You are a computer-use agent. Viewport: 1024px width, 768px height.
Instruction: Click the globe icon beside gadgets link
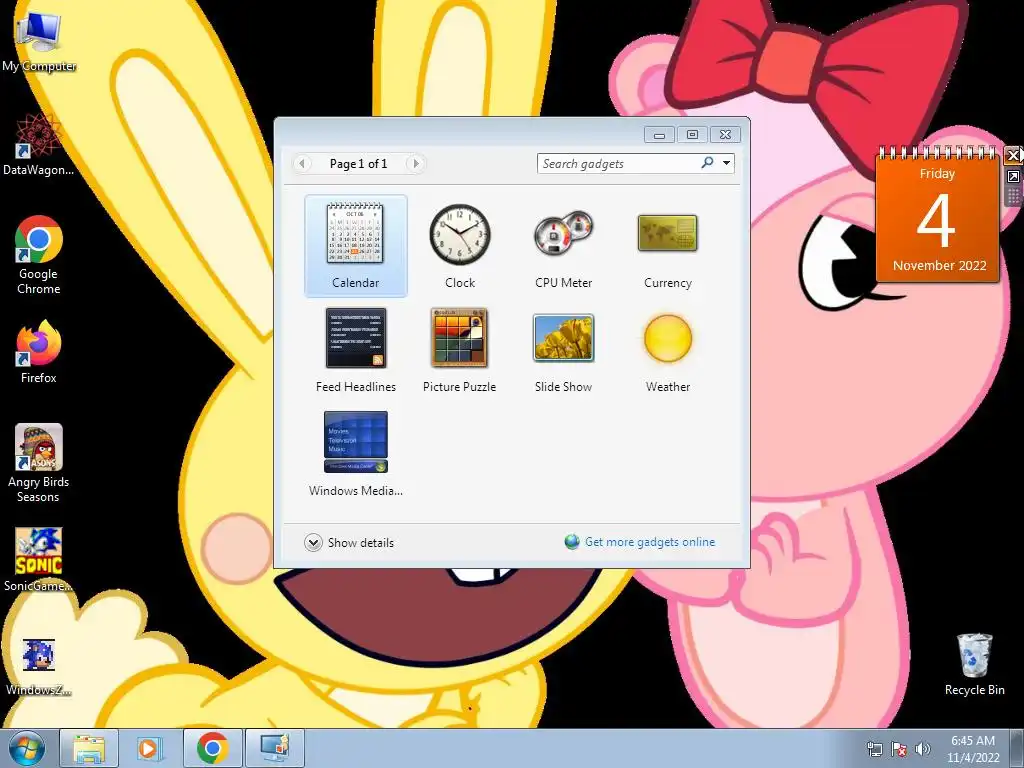pyautogui.click(x=572, y=542)
